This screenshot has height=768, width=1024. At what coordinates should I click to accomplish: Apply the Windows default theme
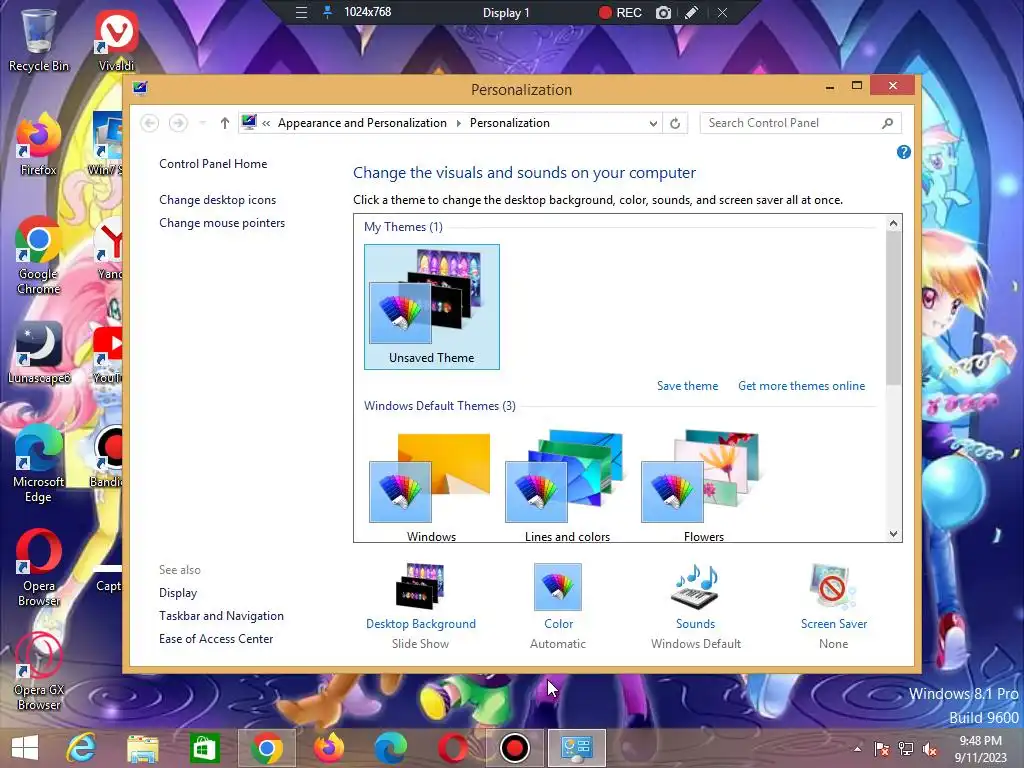click(x=431, y=486)
